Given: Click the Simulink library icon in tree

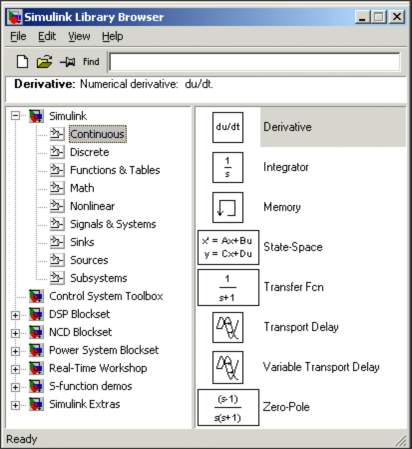Looking at the screenshot, I should (x=36, y=116).
